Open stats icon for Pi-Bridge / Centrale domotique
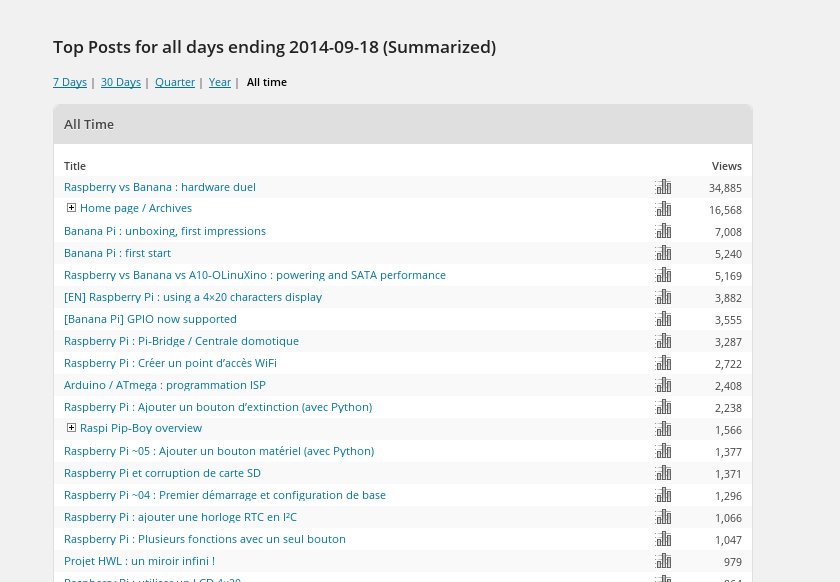Image resolution: width=840 pixels, height=582 pixels. (663, 341)
